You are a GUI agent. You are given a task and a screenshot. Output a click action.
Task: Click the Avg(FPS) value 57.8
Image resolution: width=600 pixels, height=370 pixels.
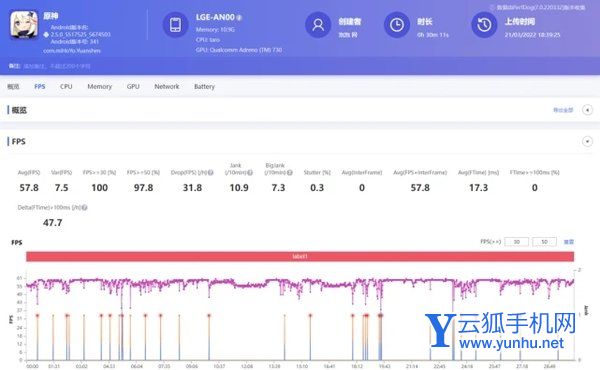[29, 188]
